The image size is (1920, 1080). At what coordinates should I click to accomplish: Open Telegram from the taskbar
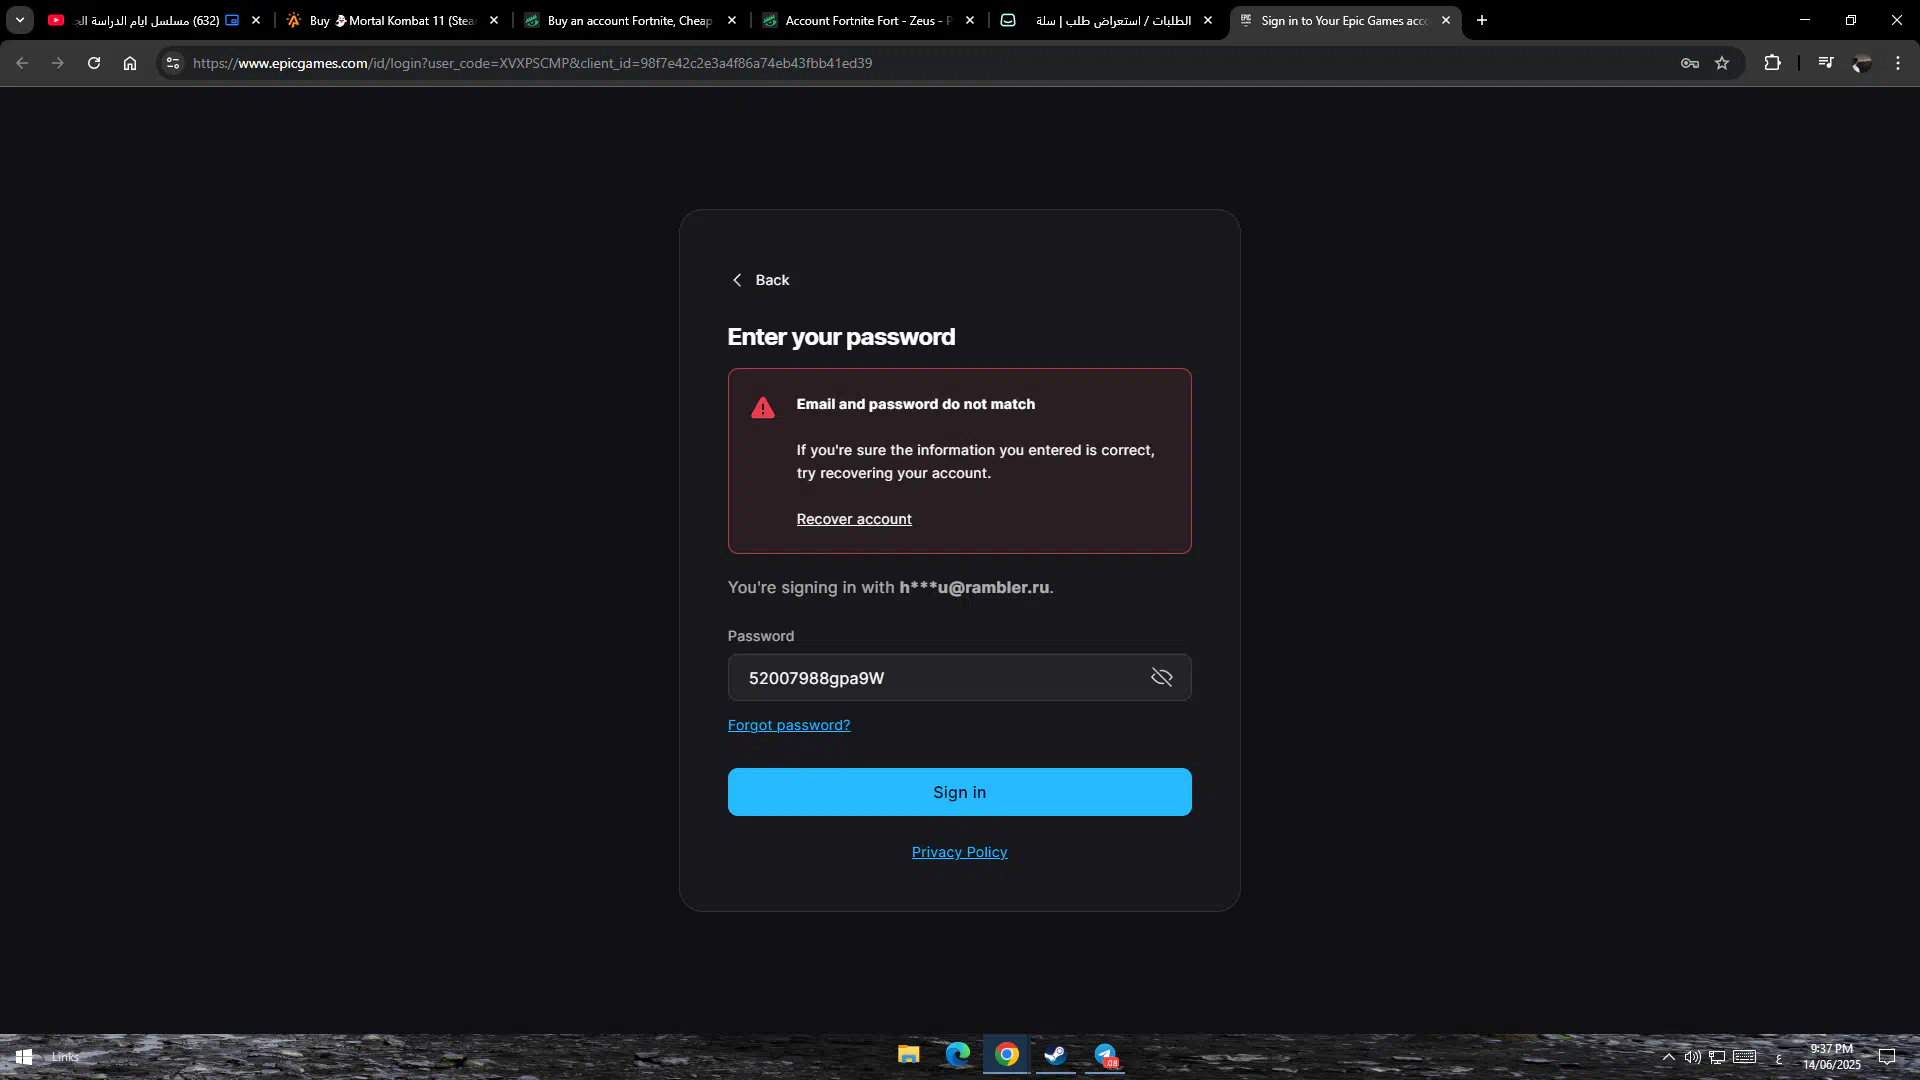[x=1105, y=1055]
